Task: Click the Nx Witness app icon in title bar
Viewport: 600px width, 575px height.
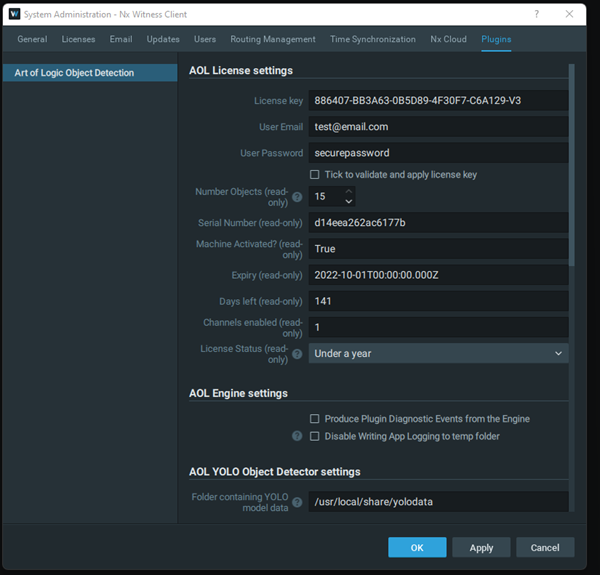Action: [x=14, y=14]
